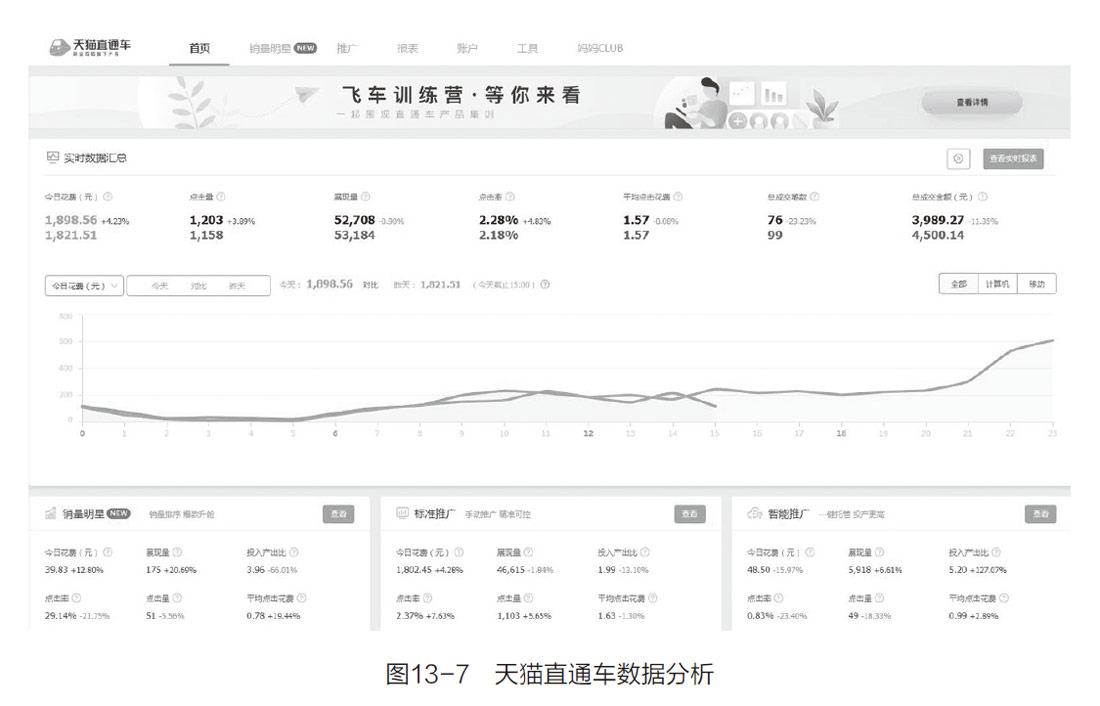Click help icon next to 点击量 in summary
The width and height of the screenshot is (1100, 706).
[x=221, y=197]
